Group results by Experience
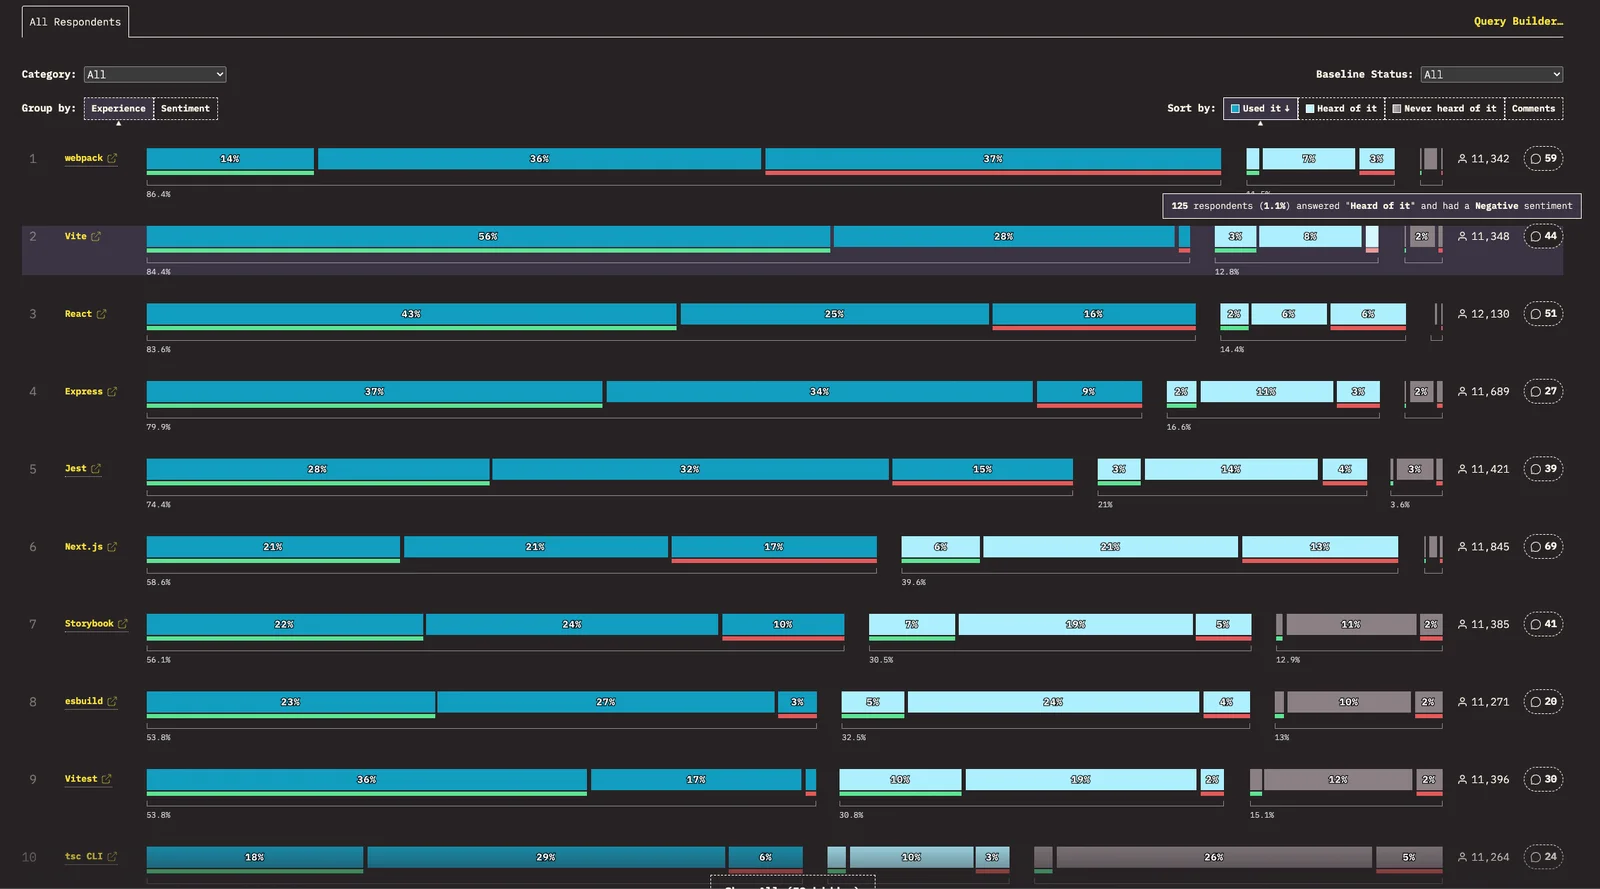The height and width of the screenshot is (889, 1600). 119,108
